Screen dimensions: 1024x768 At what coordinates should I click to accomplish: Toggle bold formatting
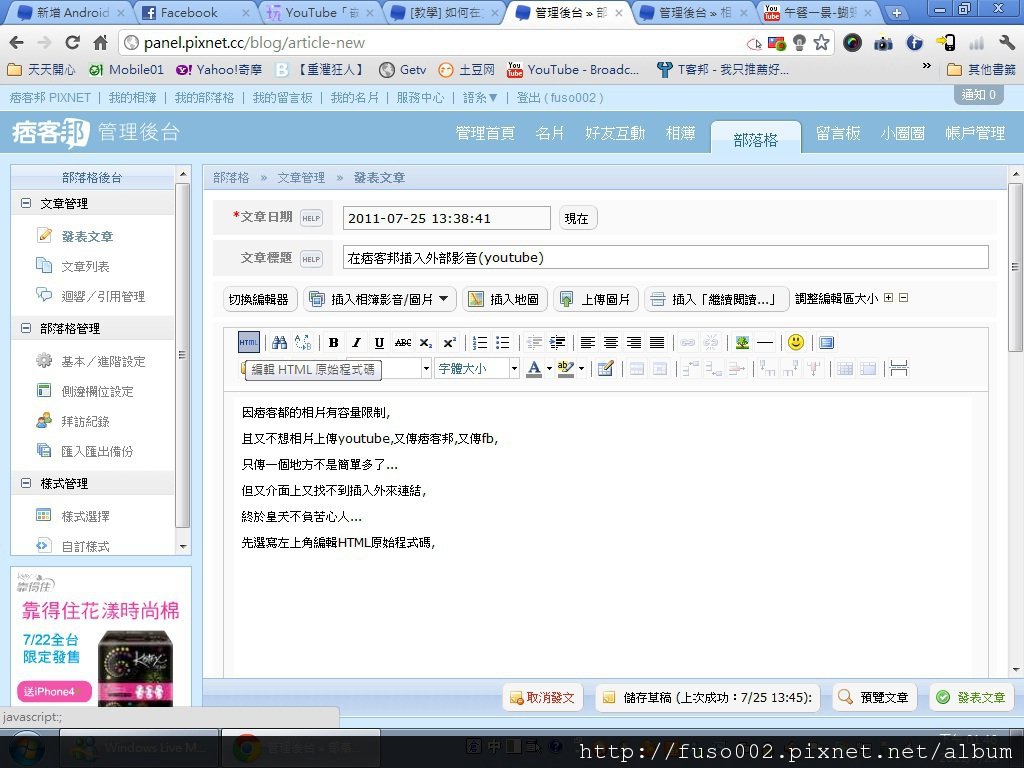click(x=334, y=342)
